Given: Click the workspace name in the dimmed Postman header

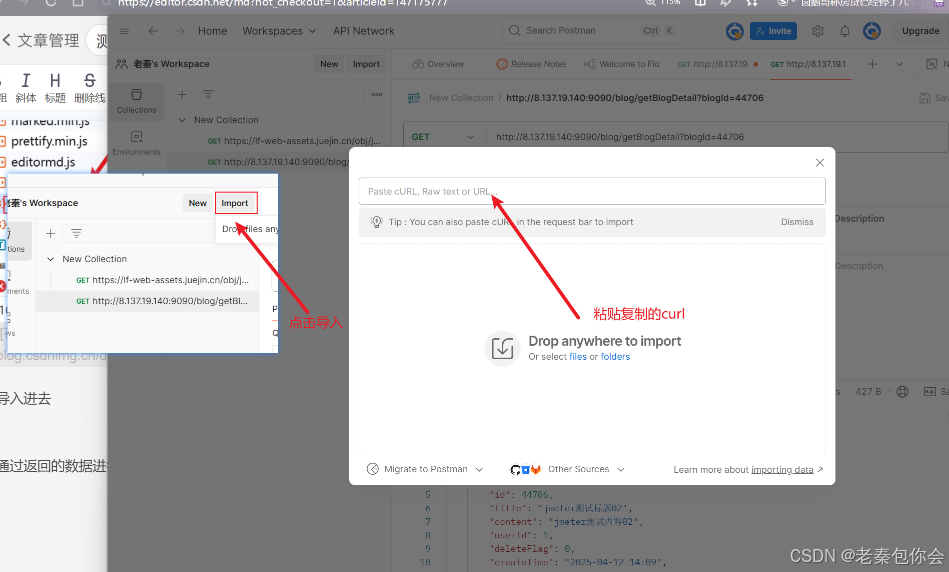Looking at the screenshot, I should click(171, 64).
